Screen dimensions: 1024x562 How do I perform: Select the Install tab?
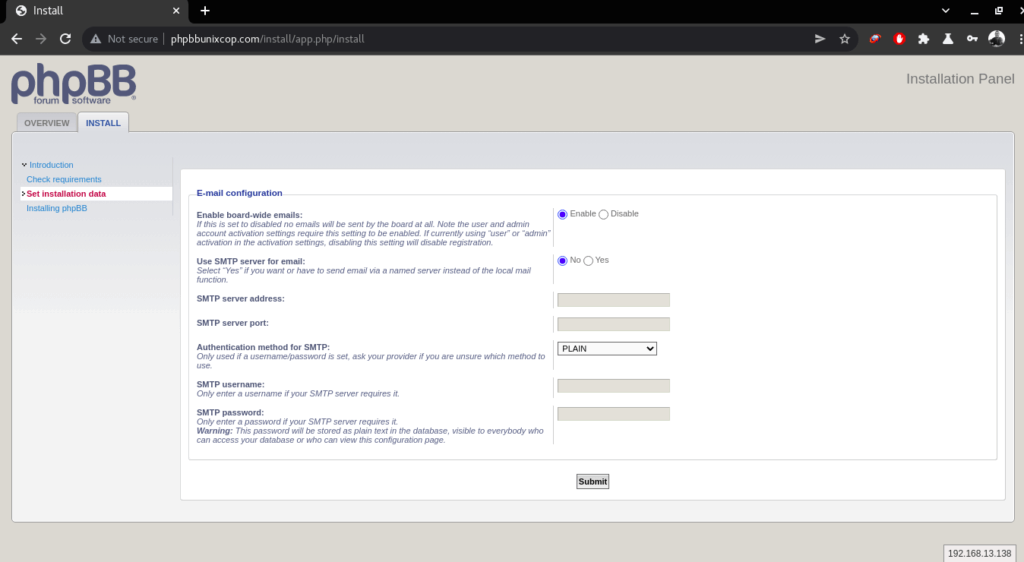[x=103, y=123]
